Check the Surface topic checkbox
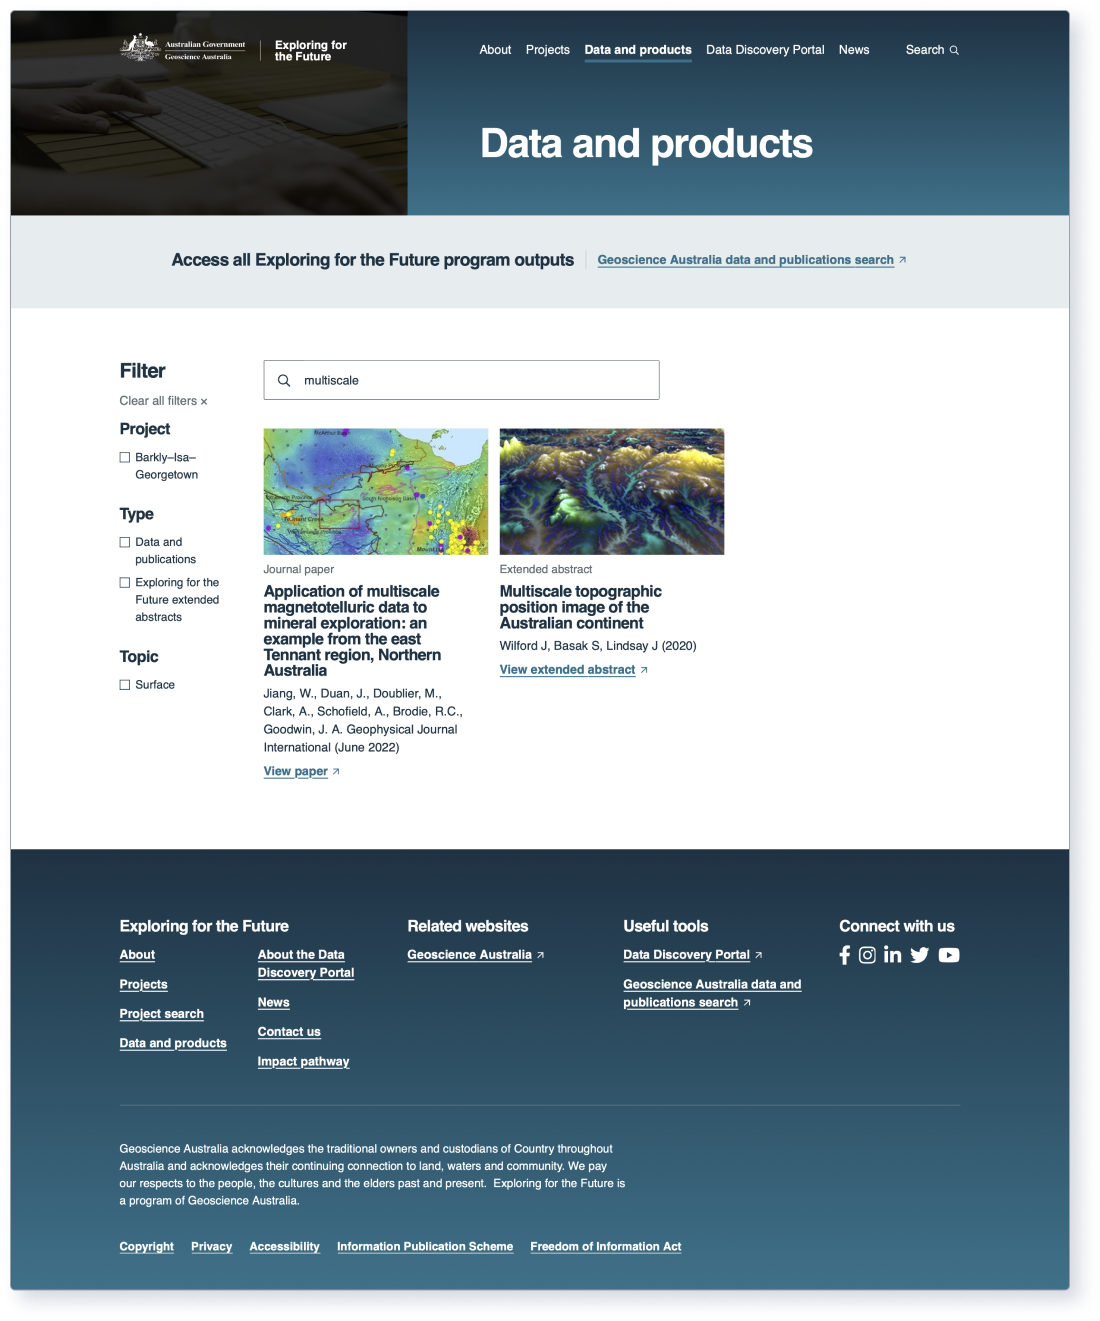1100x1321 pixels. 125,685
